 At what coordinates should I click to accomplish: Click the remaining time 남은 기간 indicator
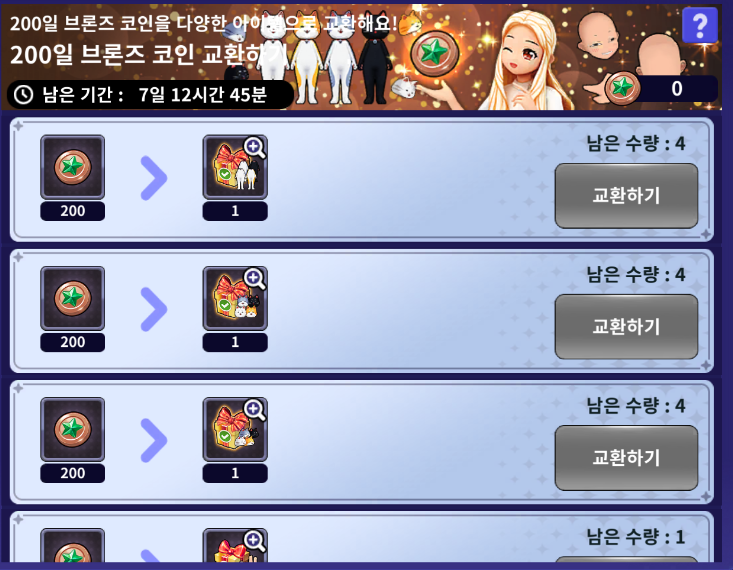click(x=150, y=94)
